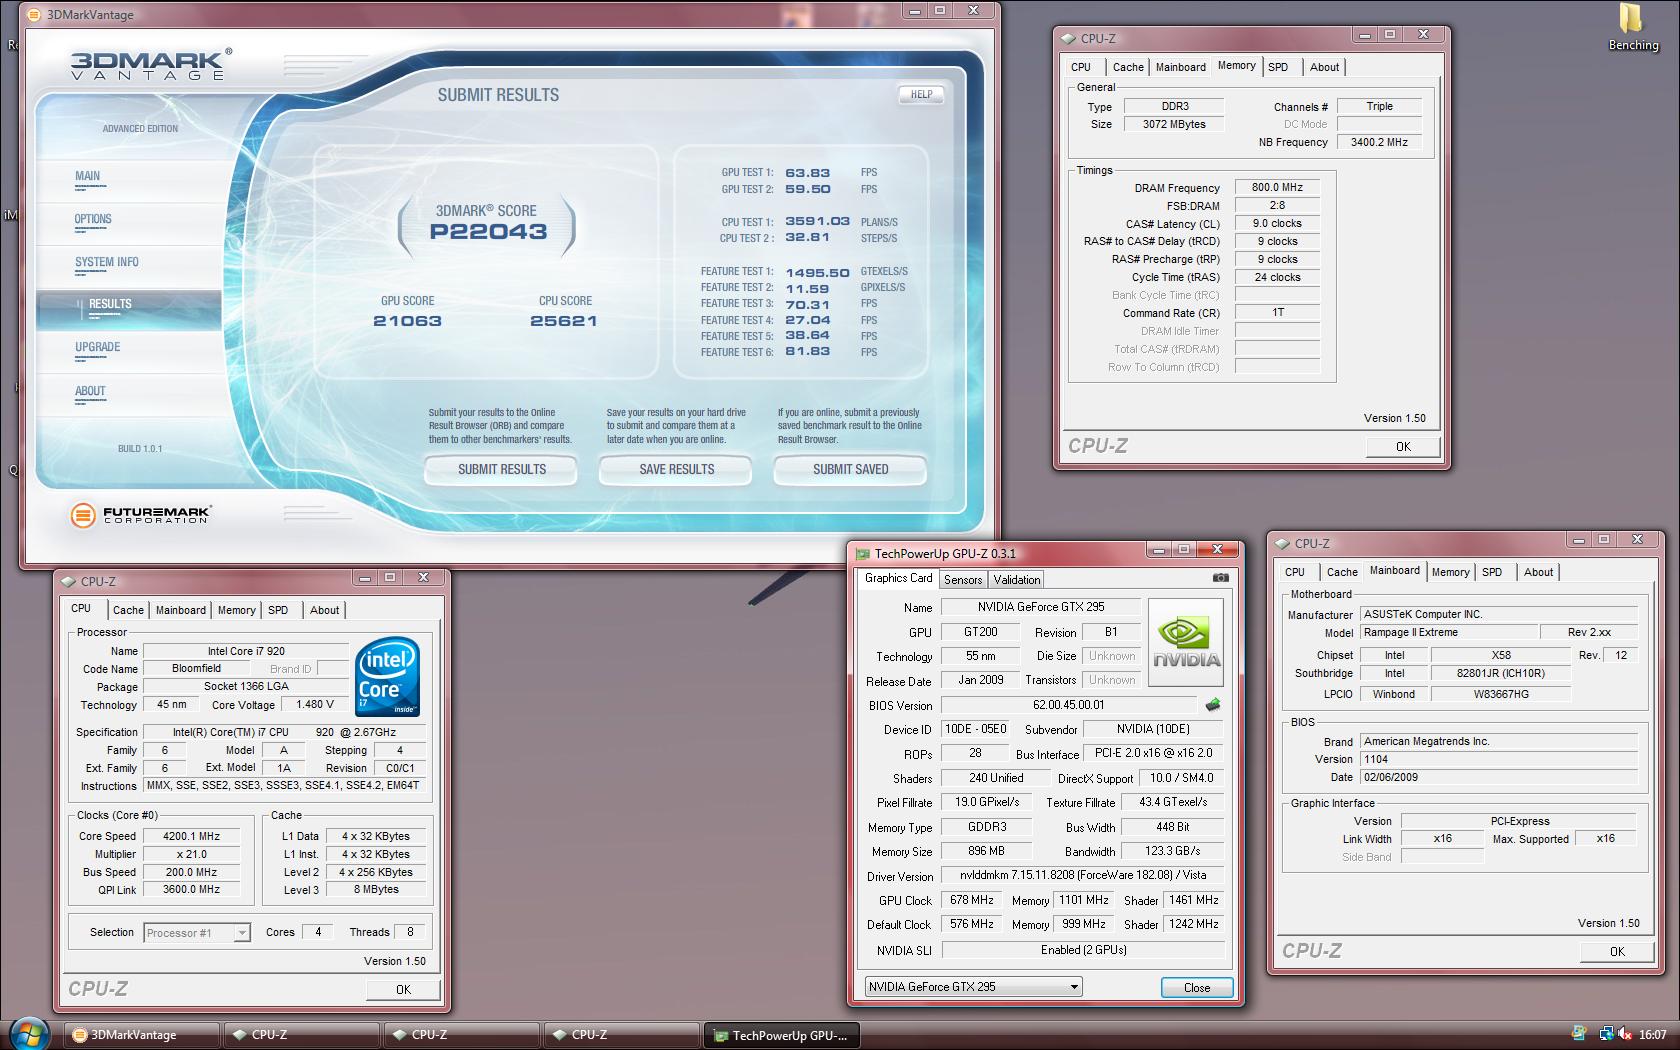1680x1050 pixels.
Task: Click the 3DMarkVantage taskbar button
Action: (x=142, y=1035)
